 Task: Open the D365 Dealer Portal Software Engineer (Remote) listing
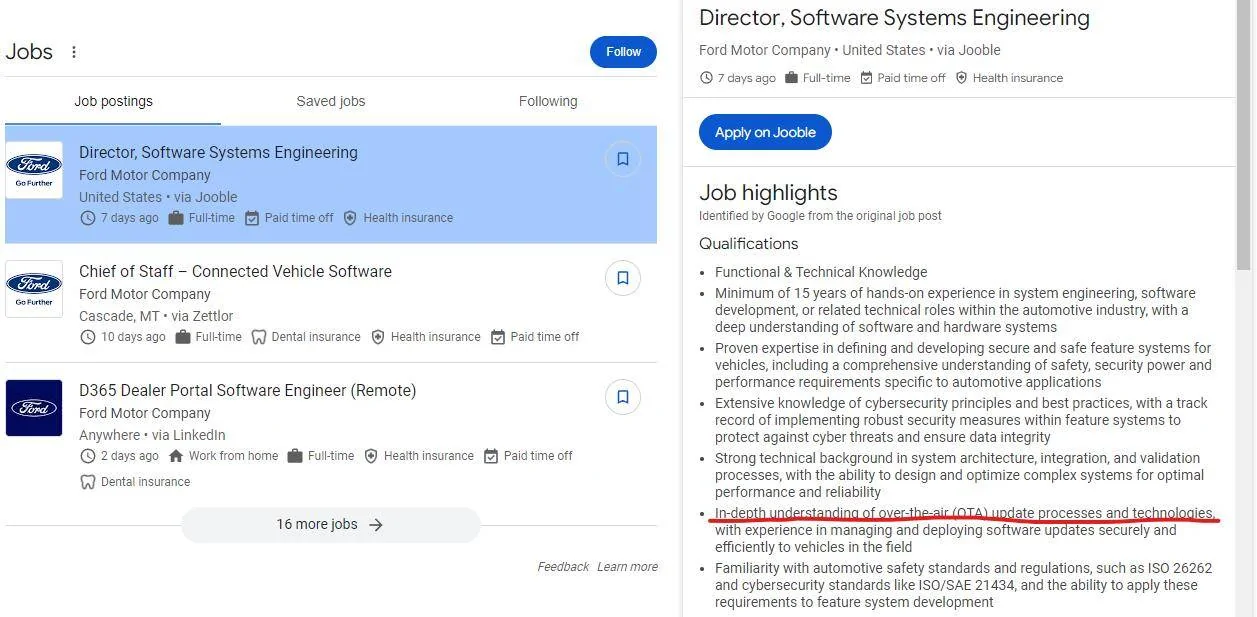[247, 390]
